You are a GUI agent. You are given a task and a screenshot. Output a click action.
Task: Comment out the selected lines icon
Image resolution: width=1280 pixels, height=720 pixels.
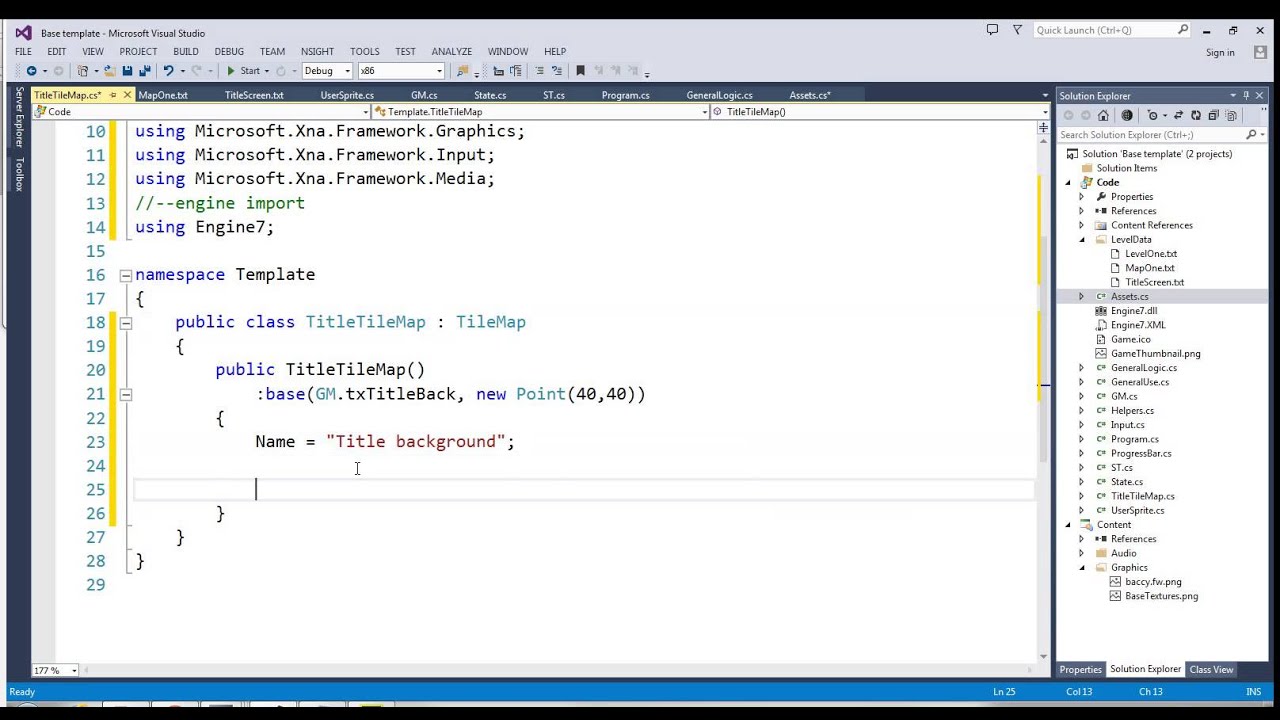(539, 71)
